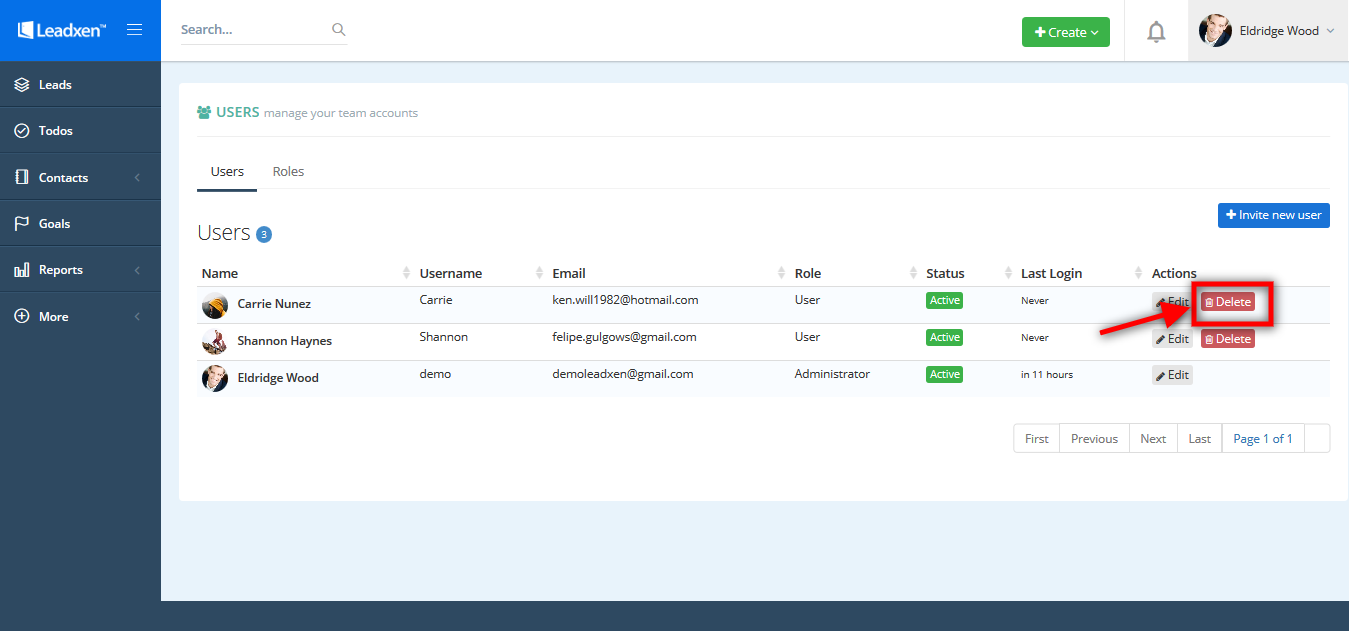Sort by the Last Login column
Viewport: 1349px width, 631px height.
click(1082, 273)
